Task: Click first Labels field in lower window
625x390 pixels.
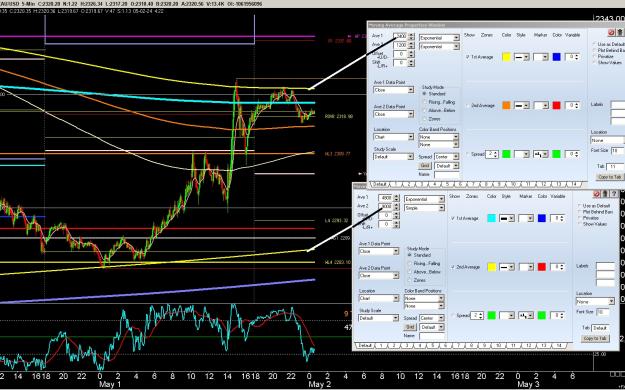Action: pos(605,266)
